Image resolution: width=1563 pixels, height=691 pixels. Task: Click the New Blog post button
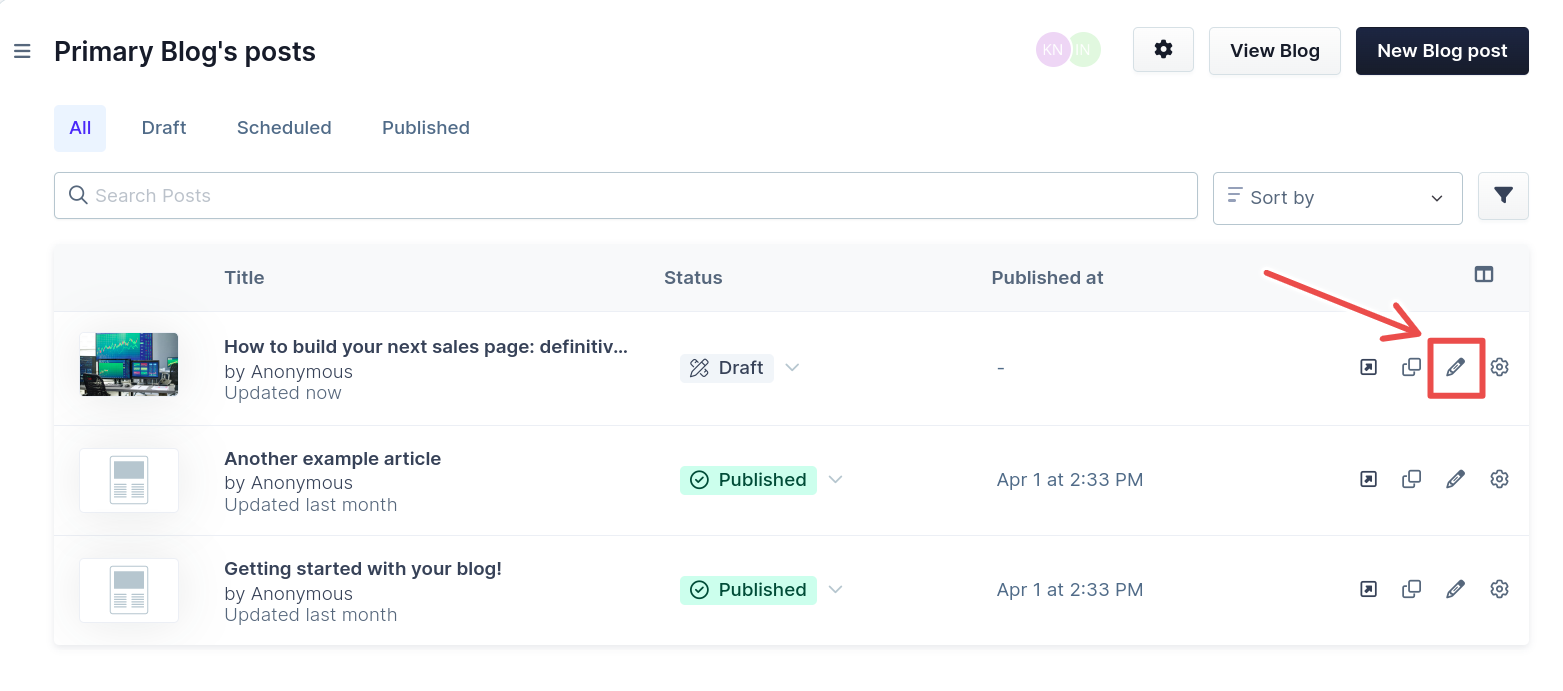pos(1442,51)
